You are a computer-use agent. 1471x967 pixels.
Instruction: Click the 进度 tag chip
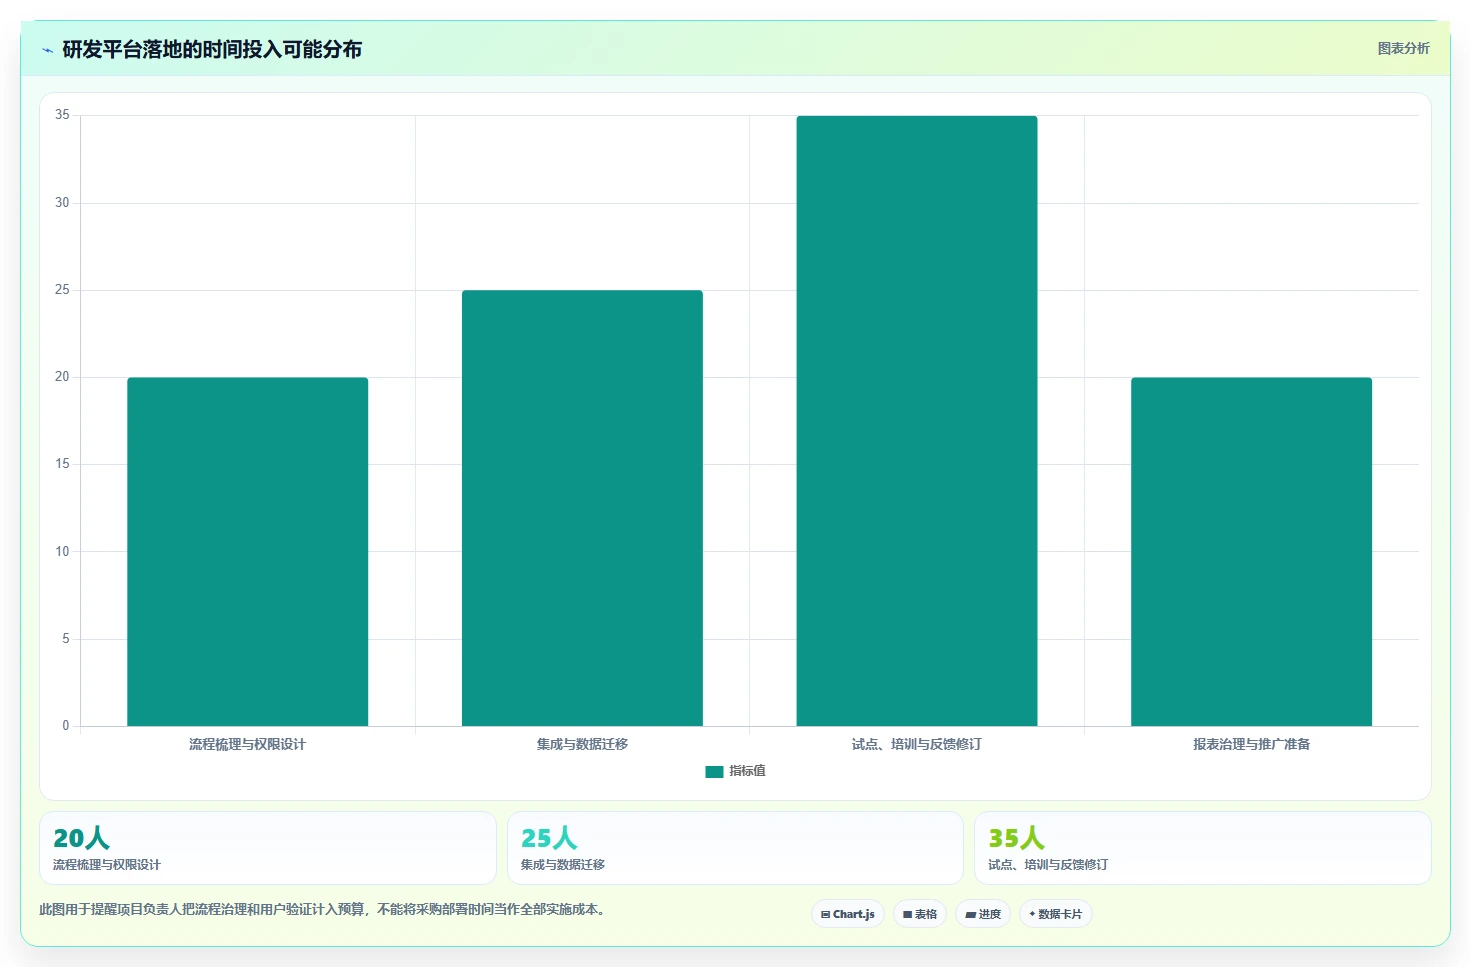983,914
